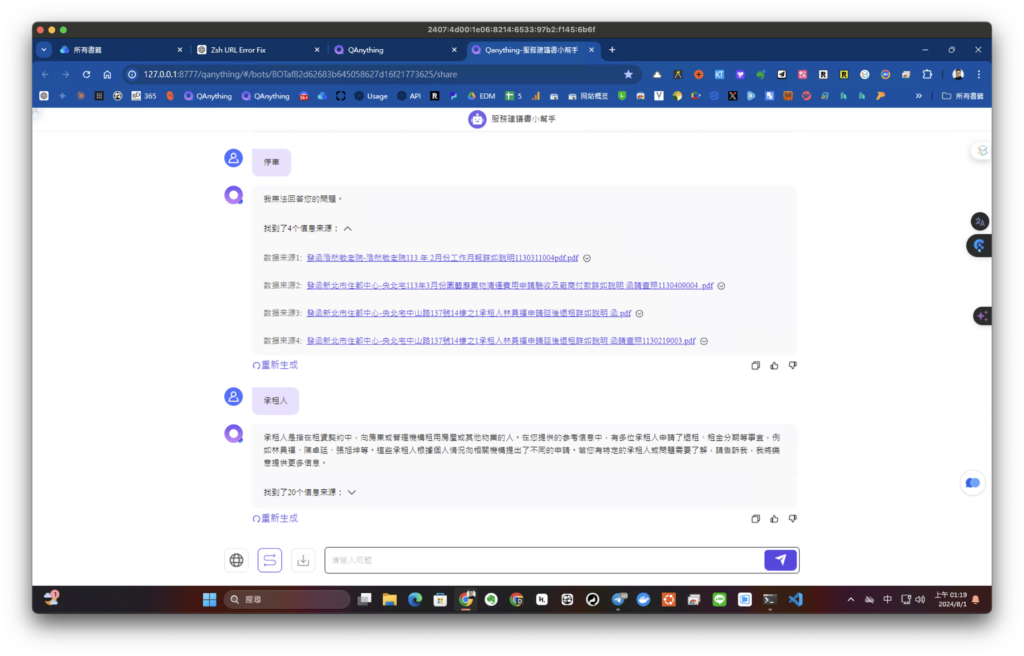Go to browser home page
The image size is (1024, 656).
click(x=107, y=74)
